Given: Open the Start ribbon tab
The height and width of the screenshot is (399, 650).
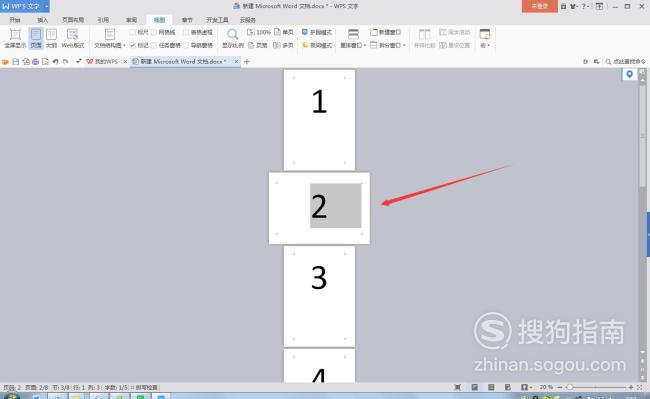Looking at the screenshot, I should click(x=15, y=20).
